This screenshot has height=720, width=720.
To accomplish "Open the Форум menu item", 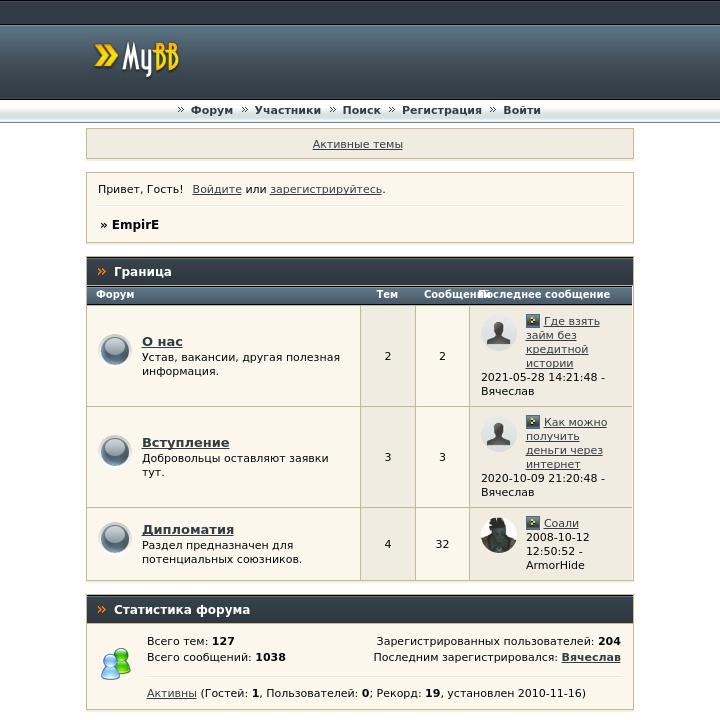I will click(x=212, y=110).
